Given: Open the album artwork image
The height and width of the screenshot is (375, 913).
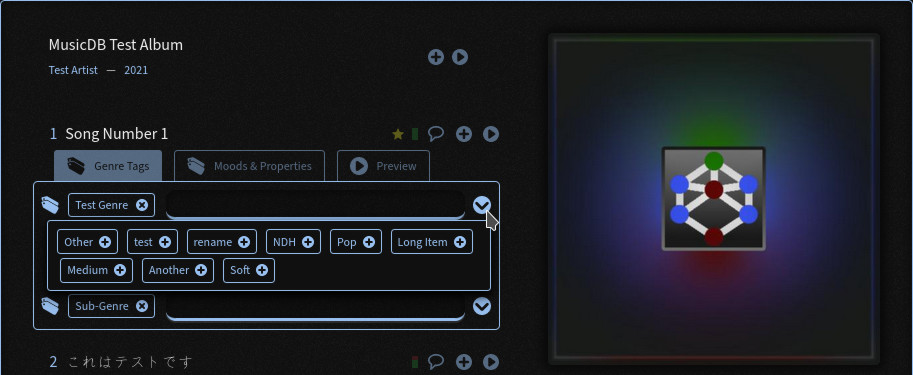Looking at the screenshot, I should [714, 199].
